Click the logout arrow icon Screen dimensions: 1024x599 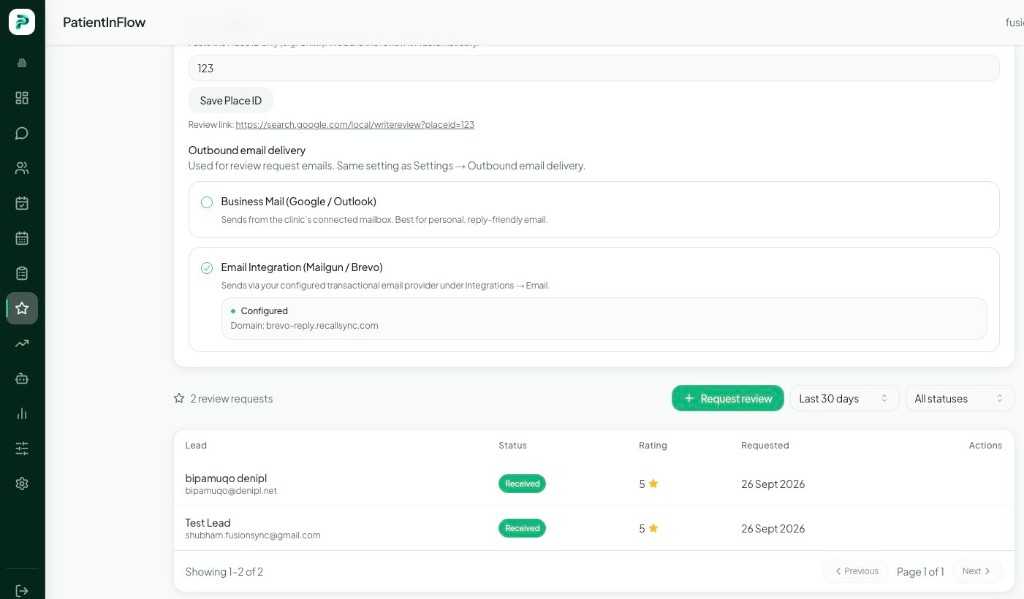click(x=22, y=591)
